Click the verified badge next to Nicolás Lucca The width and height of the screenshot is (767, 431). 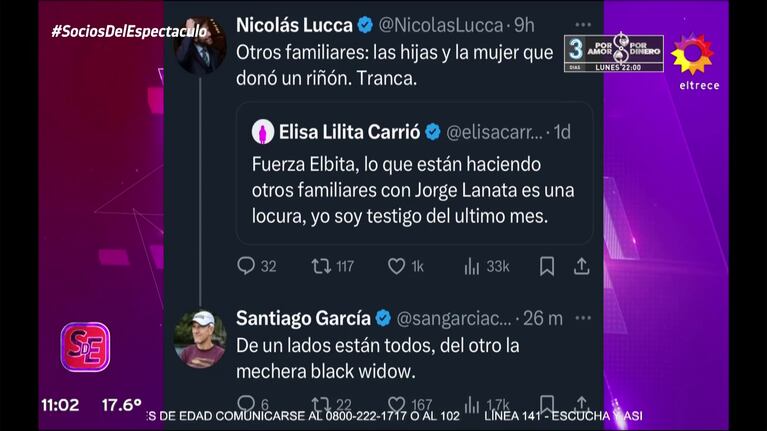click(365, 24)
